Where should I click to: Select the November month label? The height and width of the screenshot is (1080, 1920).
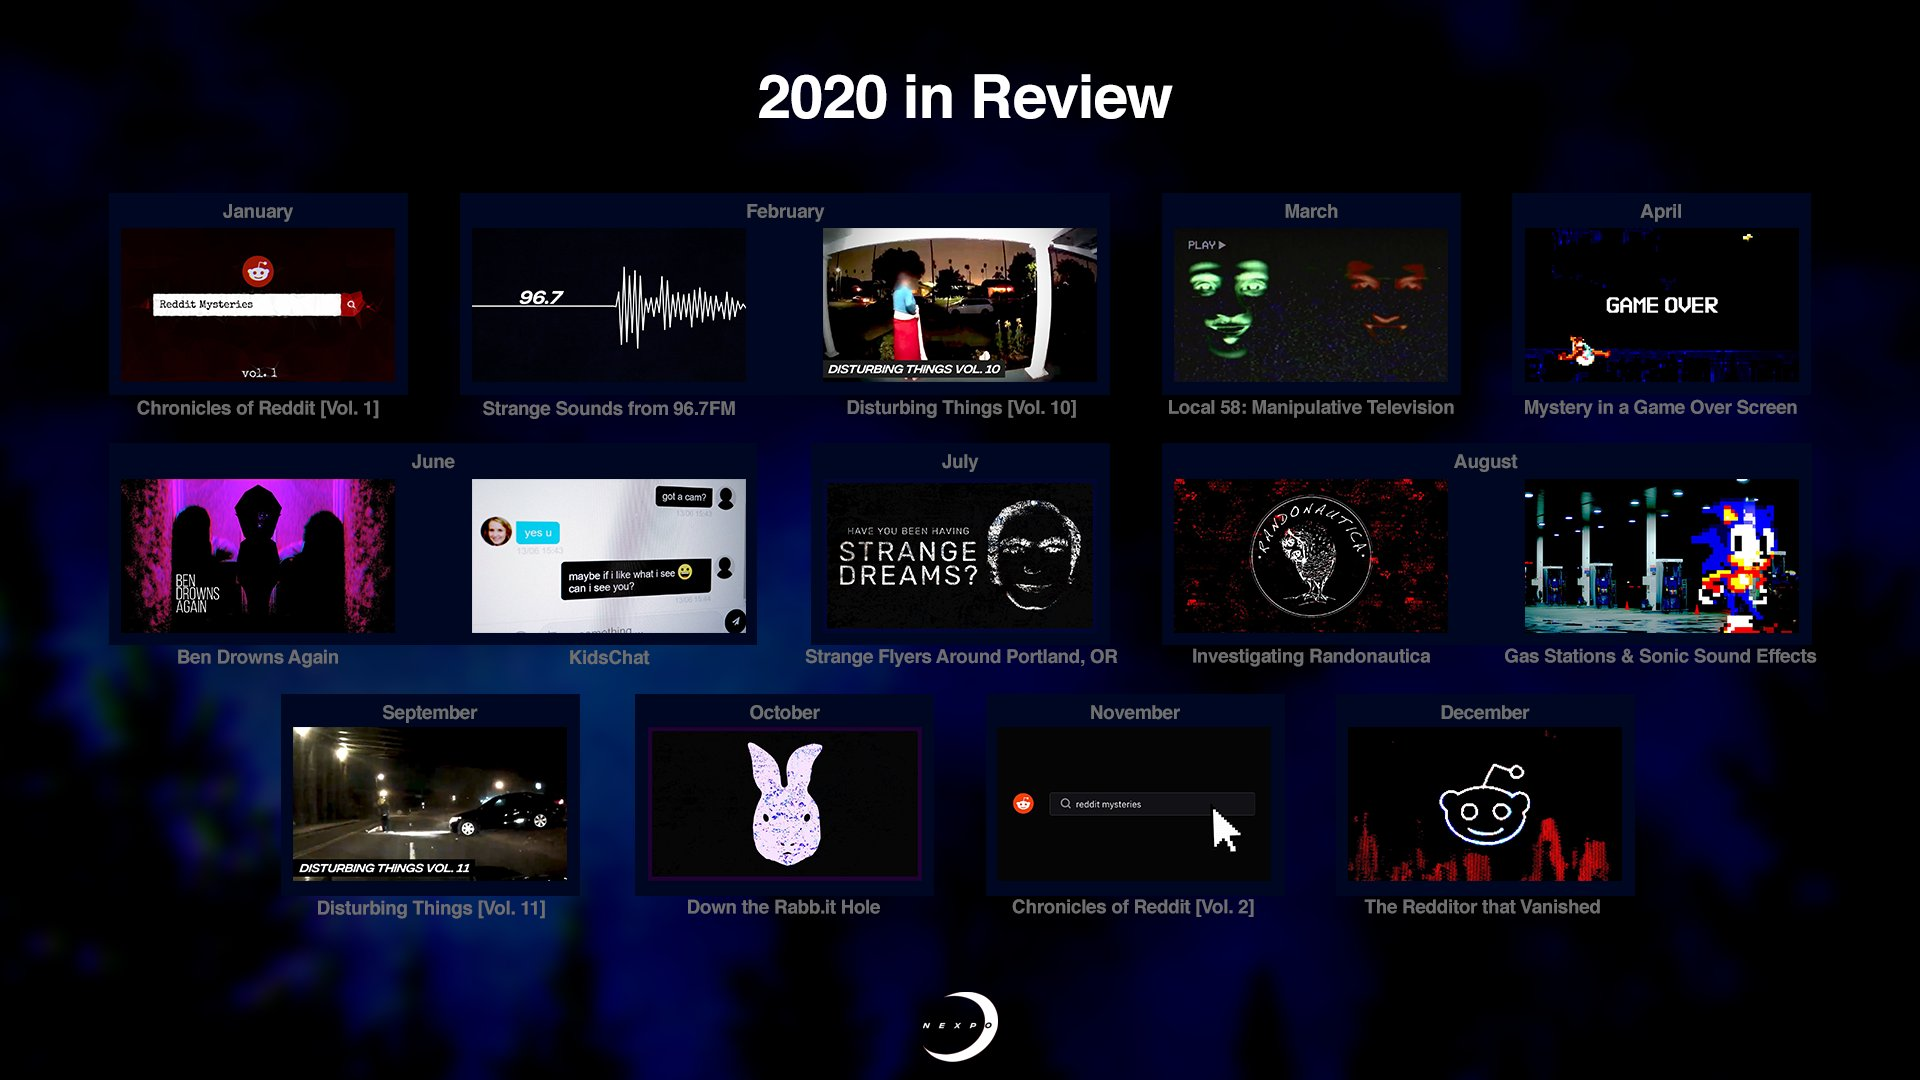point(1135,712)
